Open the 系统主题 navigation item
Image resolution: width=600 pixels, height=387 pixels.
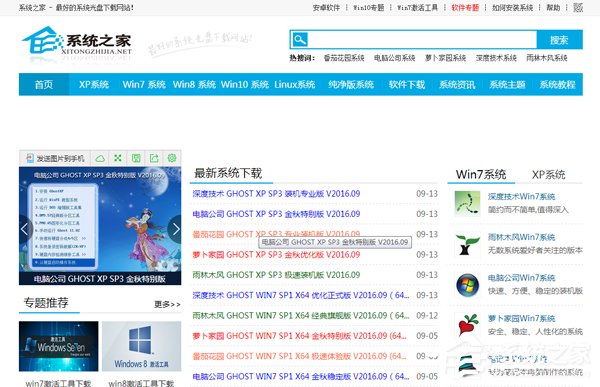507,84
